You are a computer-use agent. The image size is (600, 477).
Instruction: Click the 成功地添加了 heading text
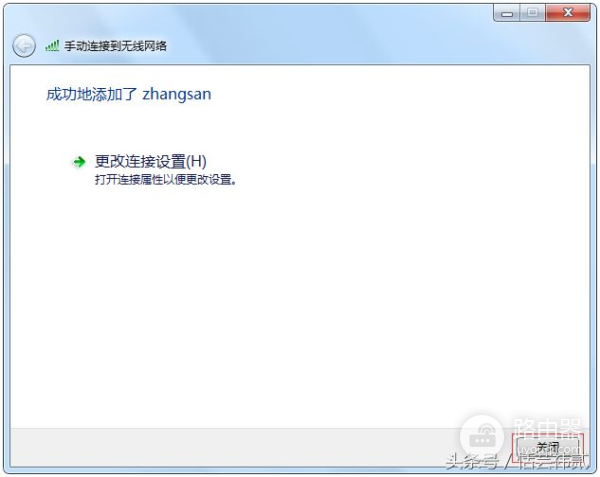pos(91,94)
